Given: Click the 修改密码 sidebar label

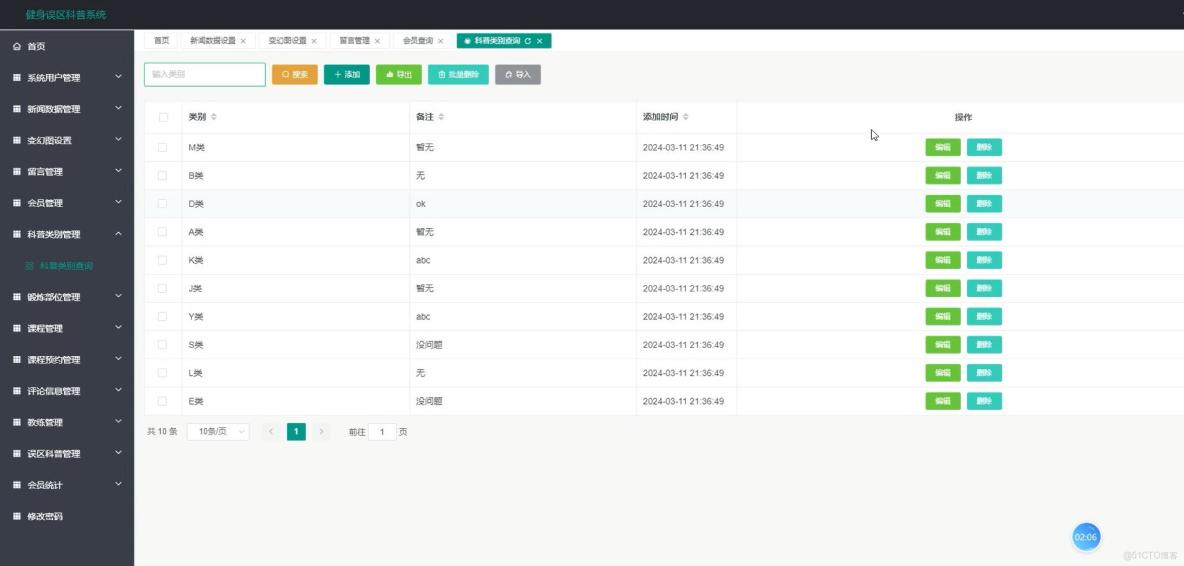Looking at the screenshot, I should tap(45, 517).
